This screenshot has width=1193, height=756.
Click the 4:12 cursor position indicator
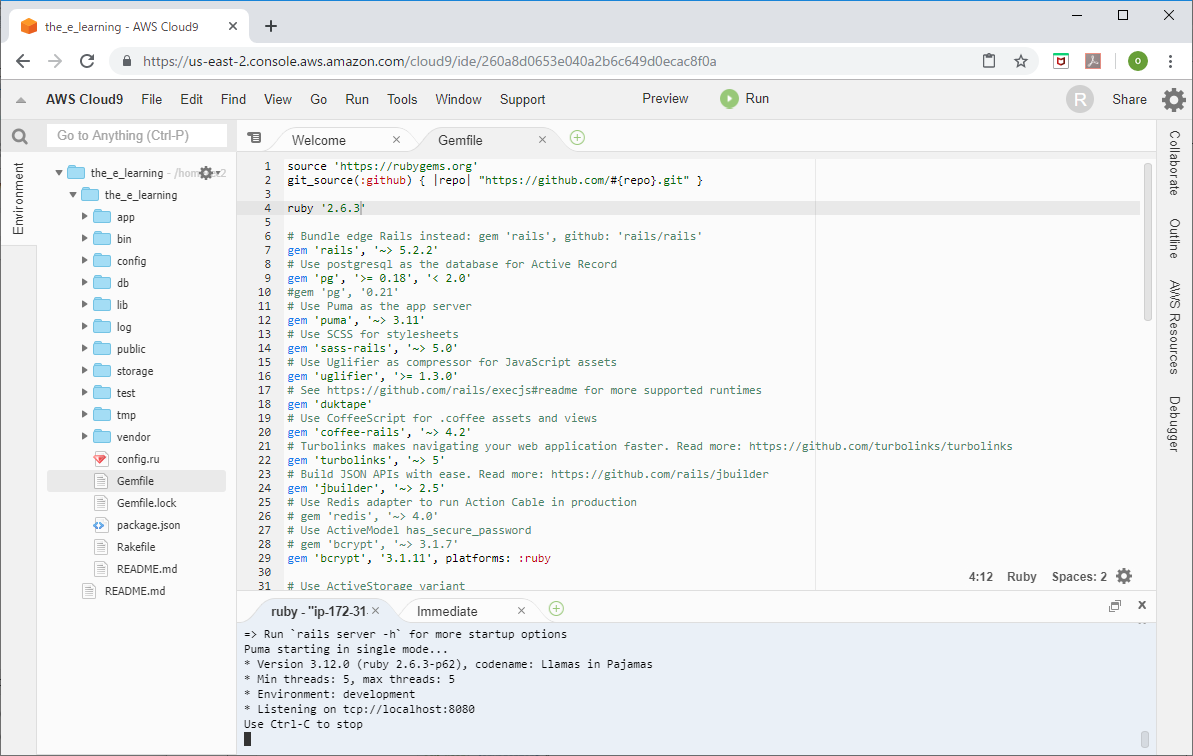981,577
